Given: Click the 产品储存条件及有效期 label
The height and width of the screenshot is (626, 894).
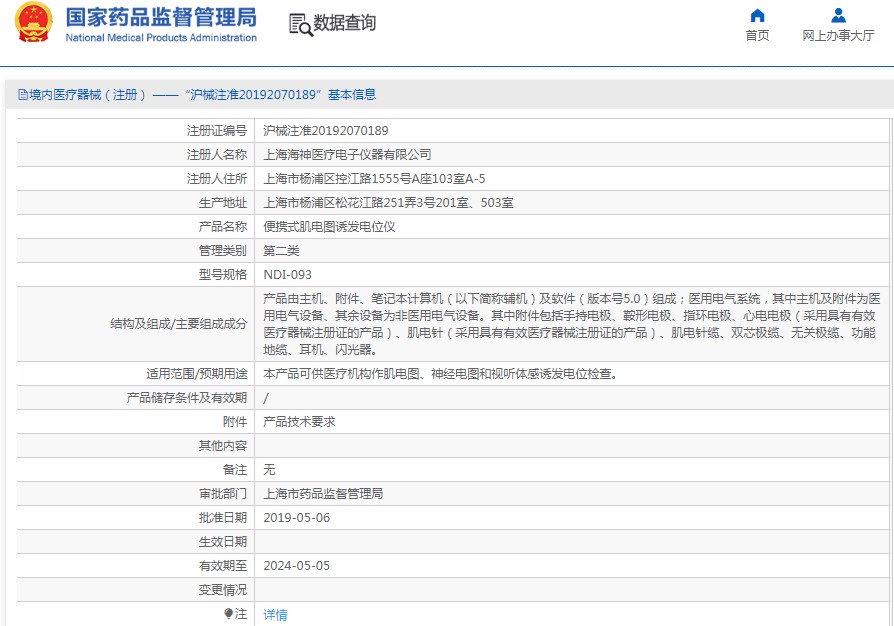Looking at the screenshot, I should click(x=187, y=397).
